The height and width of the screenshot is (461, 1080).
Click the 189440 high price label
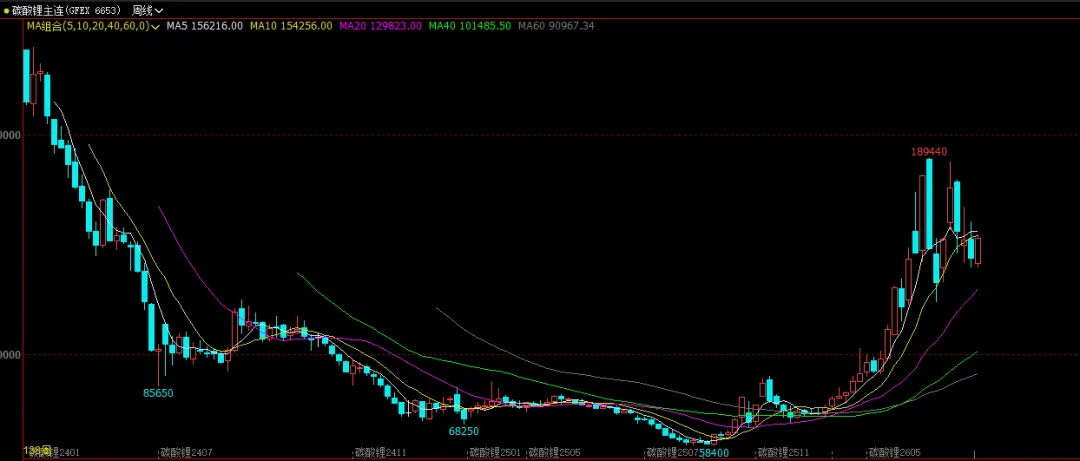click(929, 152)
